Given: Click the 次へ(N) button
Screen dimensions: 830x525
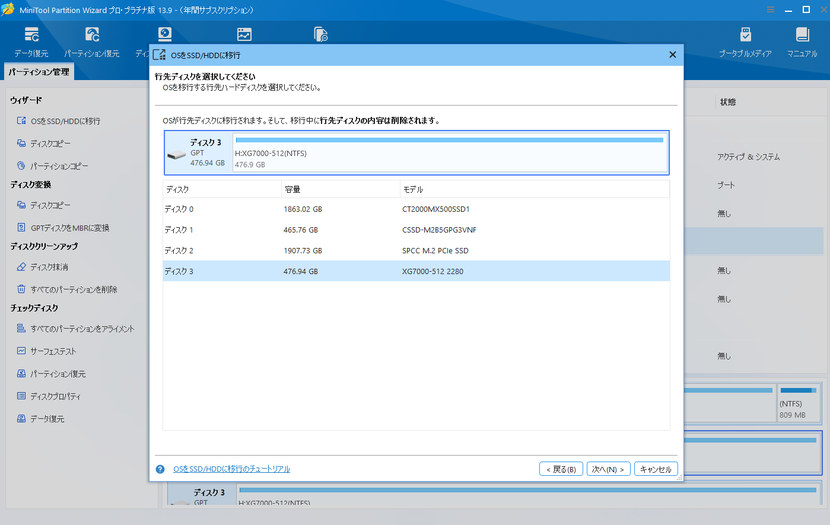Looking at the screenshot, I should 608,469.
